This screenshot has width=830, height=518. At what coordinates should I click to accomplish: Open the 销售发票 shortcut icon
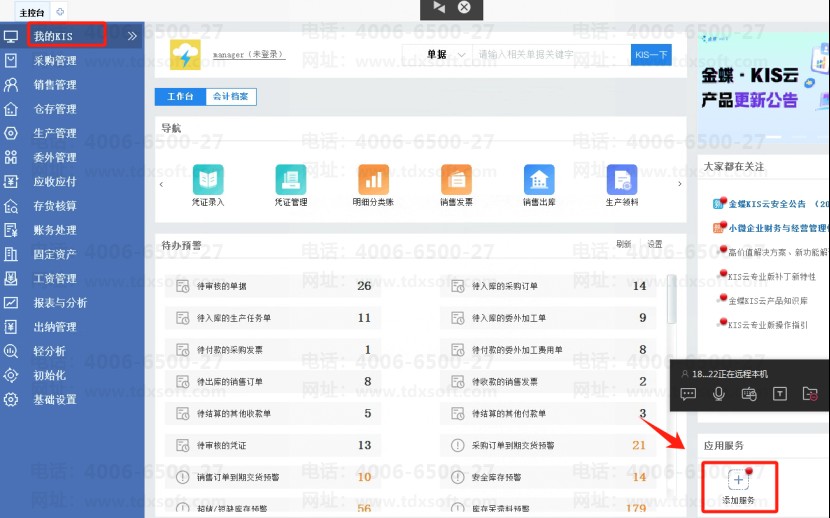pos(457,180)
